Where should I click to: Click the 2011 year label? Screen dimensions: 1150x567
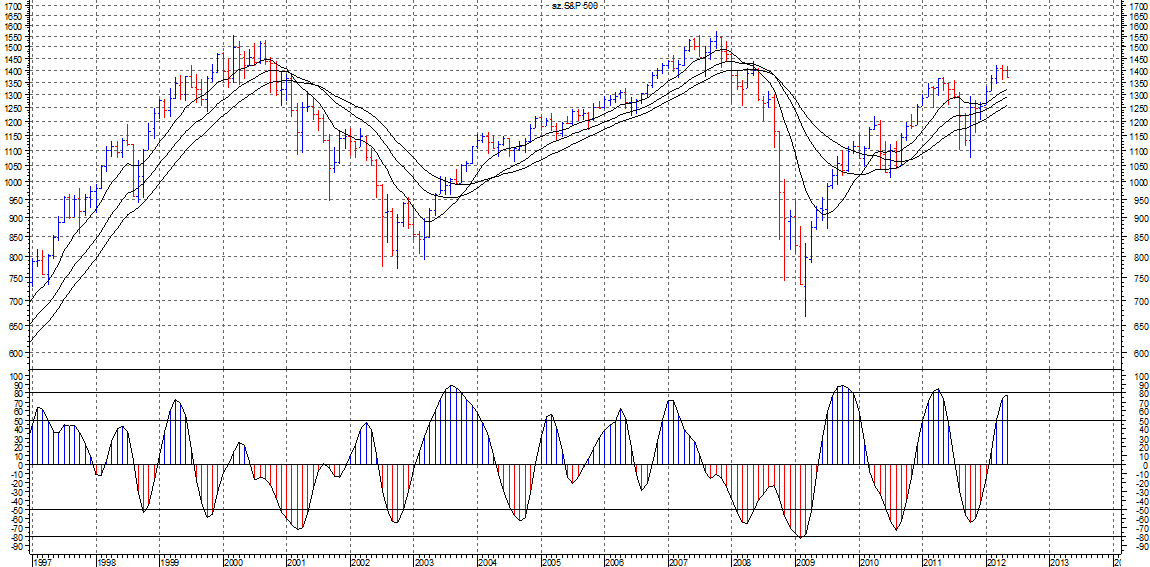click(932, 562)
